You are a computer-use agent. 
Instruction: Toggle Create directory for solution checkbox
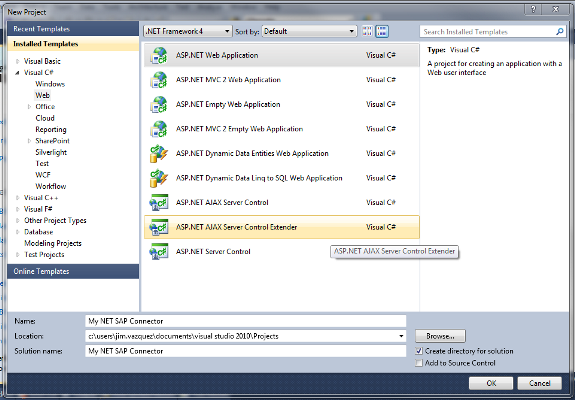point(419,351)
